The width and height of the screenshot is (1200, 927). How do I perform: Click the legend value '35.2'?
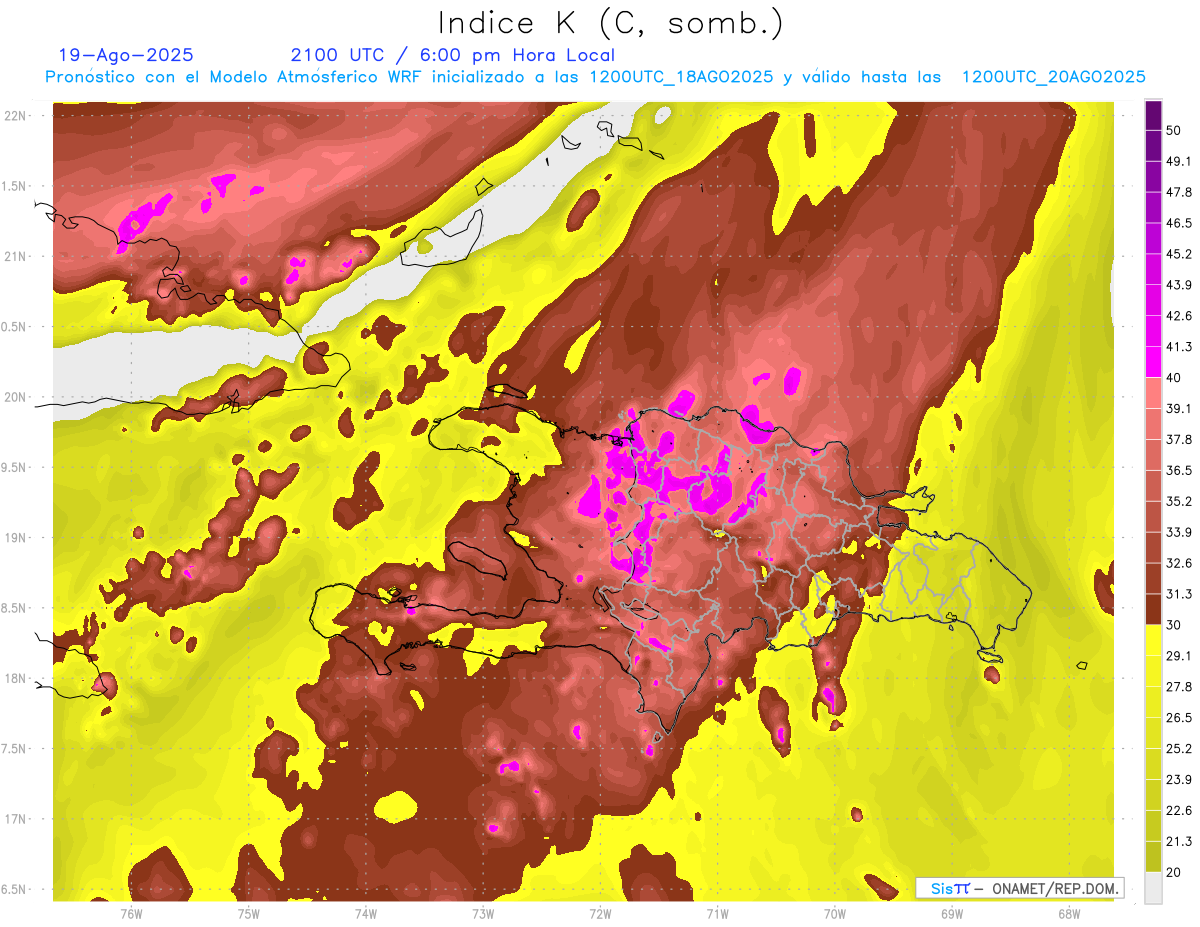pyautogui.click(x=1179, y=502)
